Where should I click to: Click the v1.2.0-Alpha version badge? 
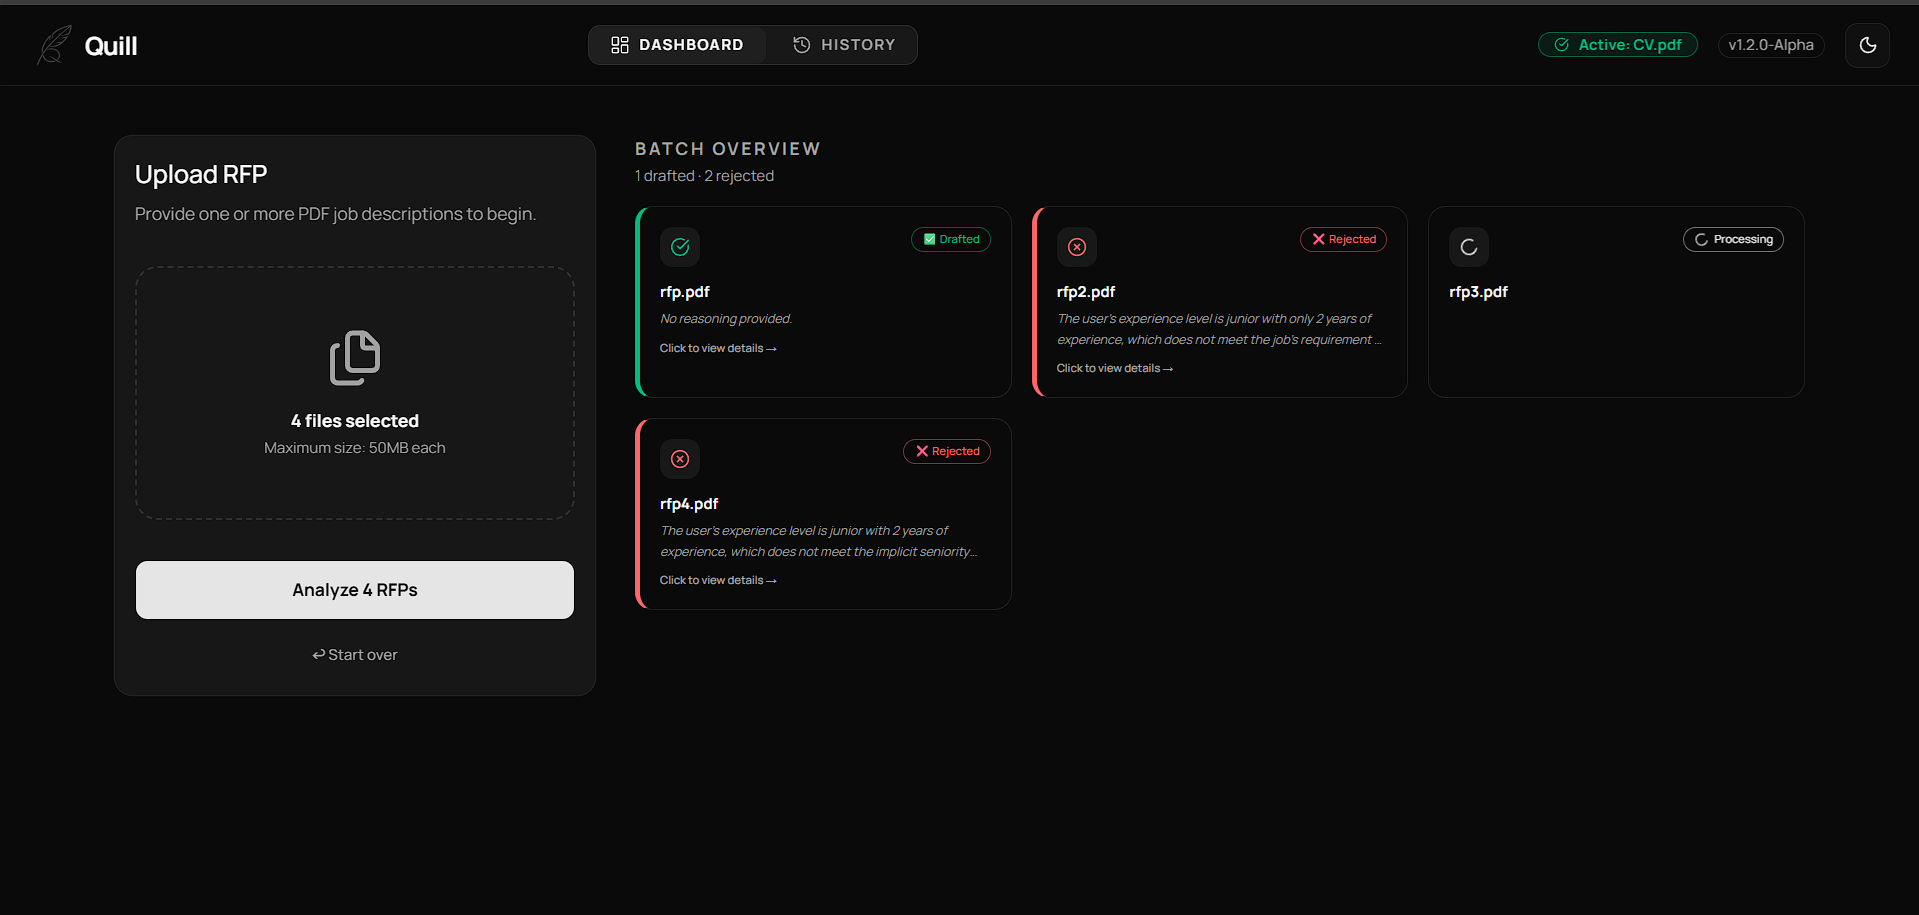click(x=1771, y=45)
